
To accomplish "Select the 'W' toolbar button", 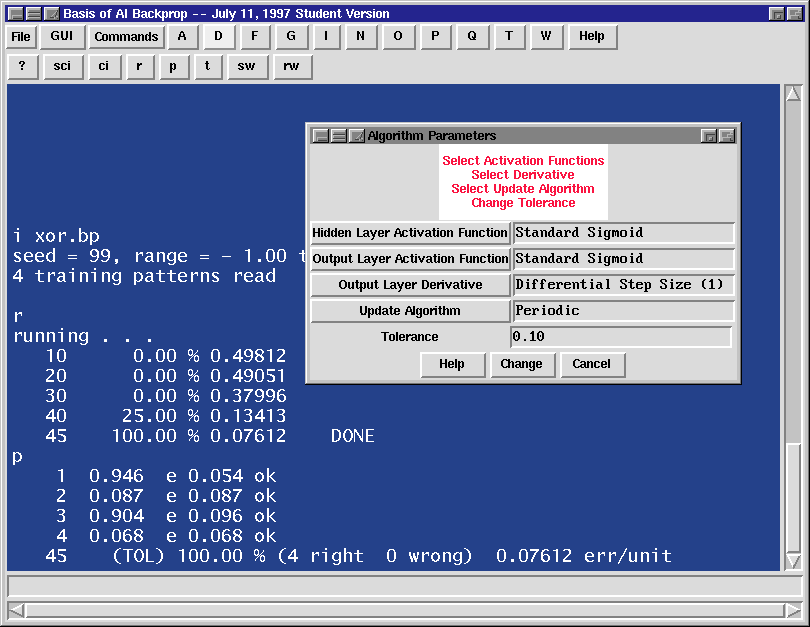I will pos(545,37).
